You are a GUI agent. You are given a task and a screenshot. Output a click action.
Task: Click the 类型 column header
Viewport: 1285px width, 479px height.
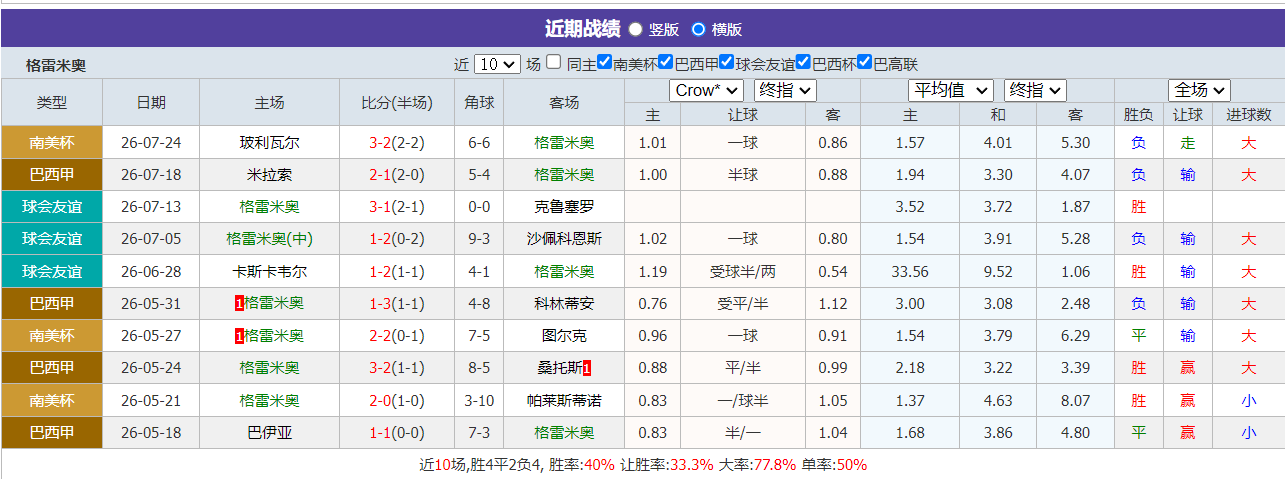click(52, 102)
